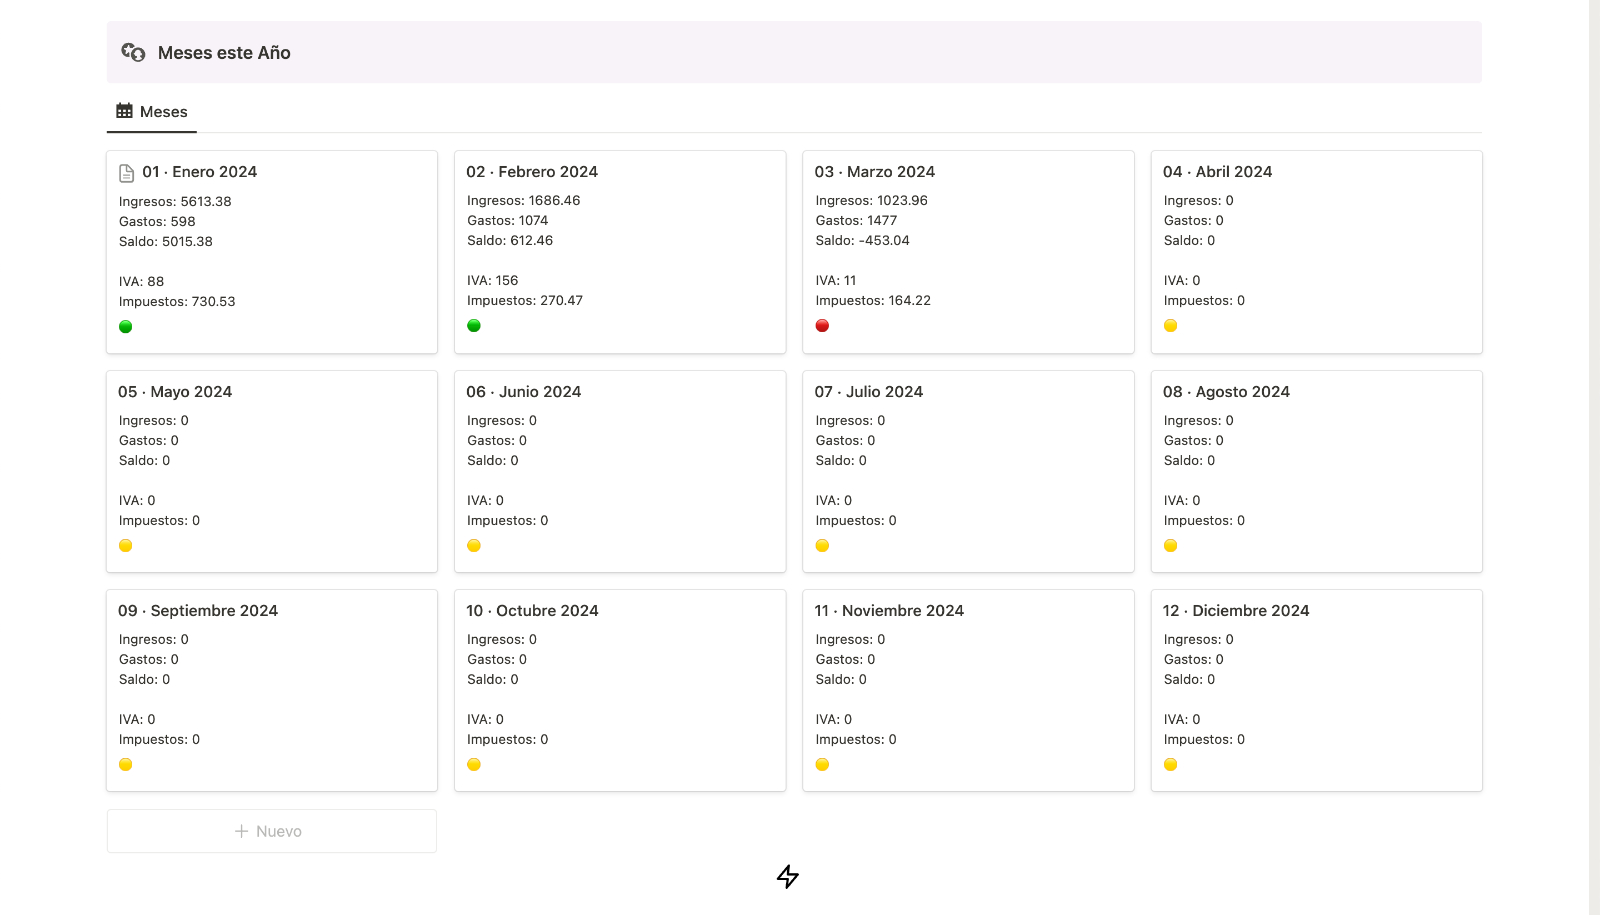
Task: Click the lightning bolt icon at bottom
Action: click(788, 877)
